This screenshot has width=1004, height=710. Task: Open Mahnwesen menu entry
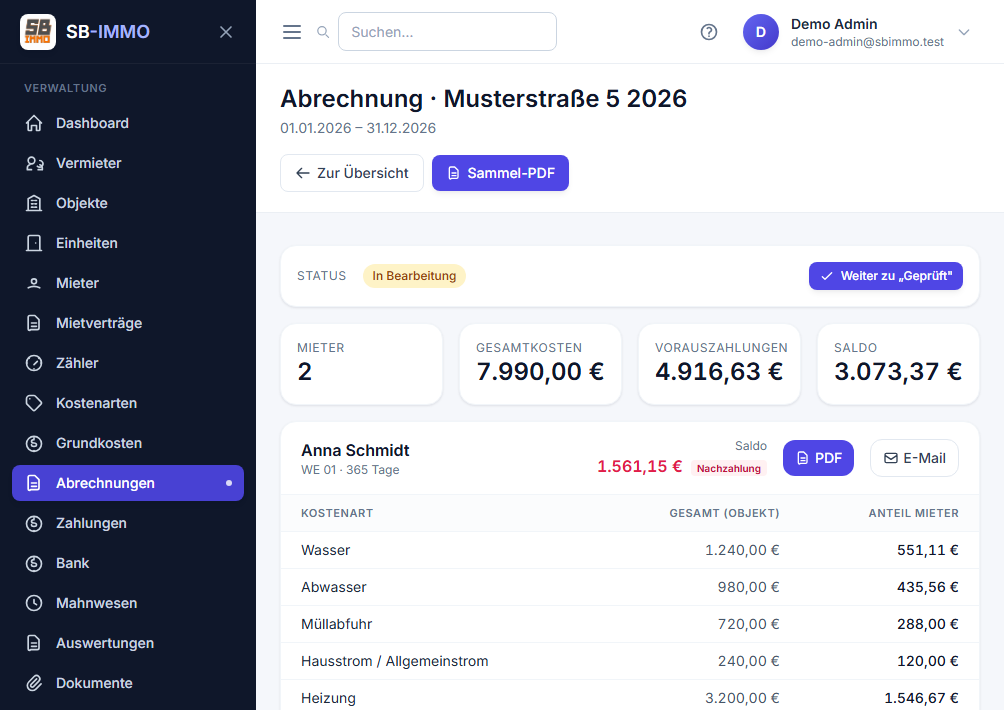[128, 603]
